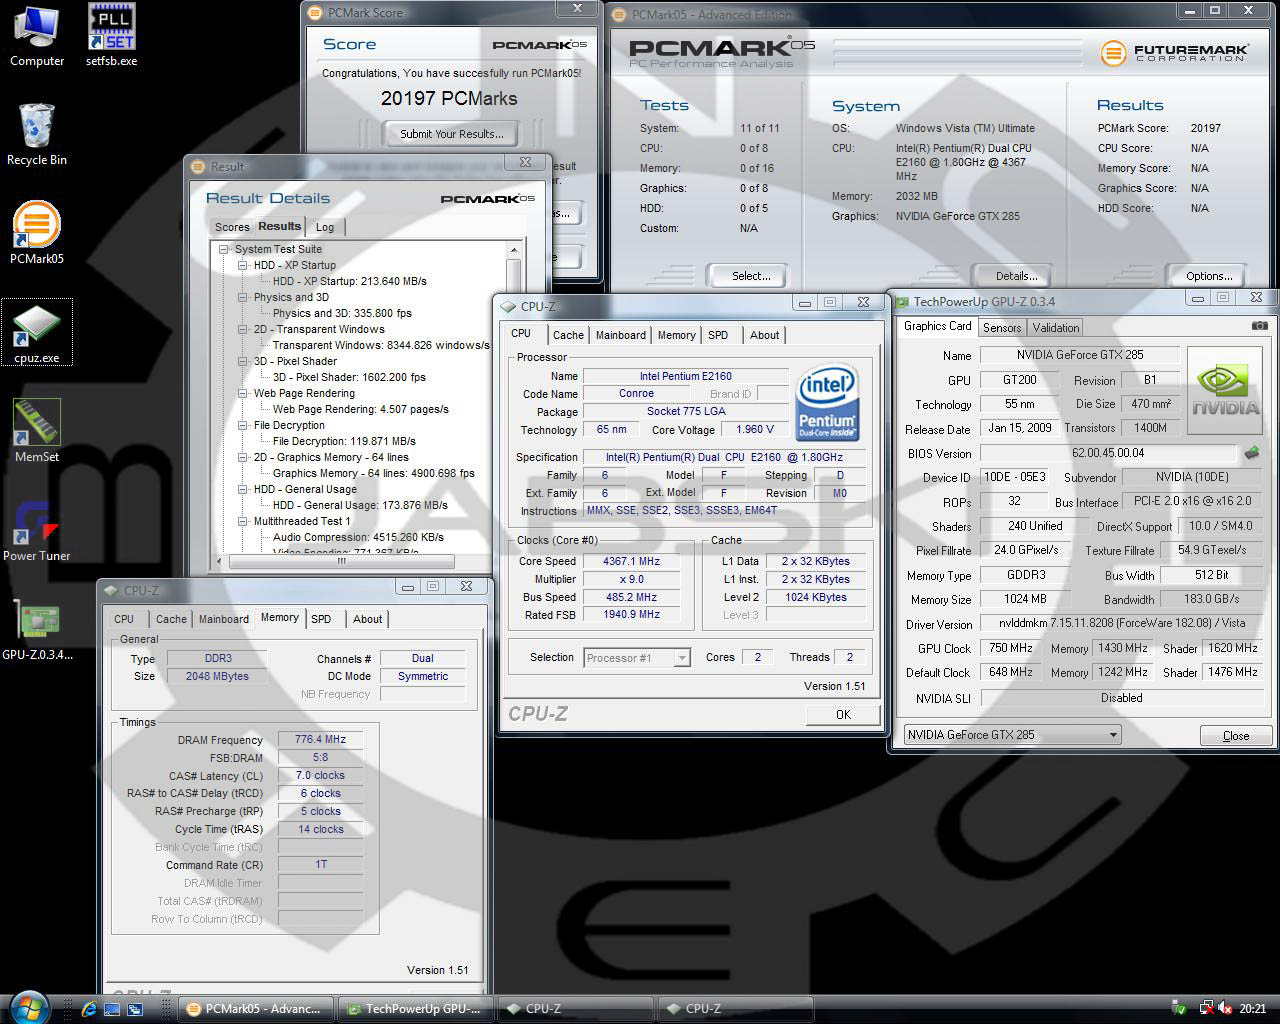Open SPD tab in CPU-Z memory window
This screenshot has height=1024, width=1280.
pyautogui.click(x=321, y=619)
